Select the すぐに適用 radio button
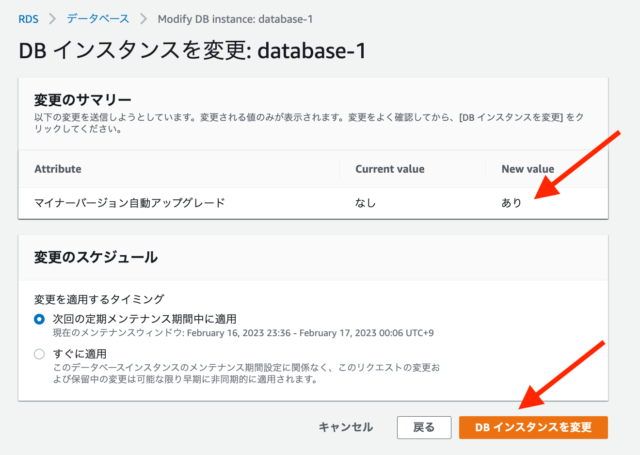The width and height of the screenshot is (640, 455). coord(39,354)
